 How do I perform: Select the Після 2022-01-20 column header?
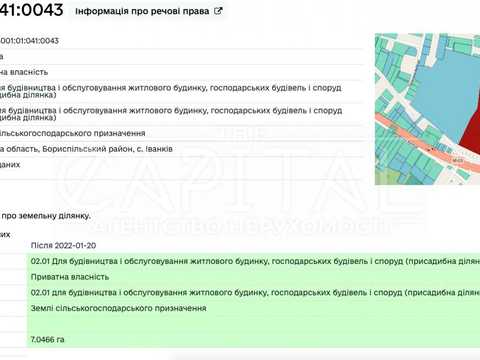coord(63,246)
